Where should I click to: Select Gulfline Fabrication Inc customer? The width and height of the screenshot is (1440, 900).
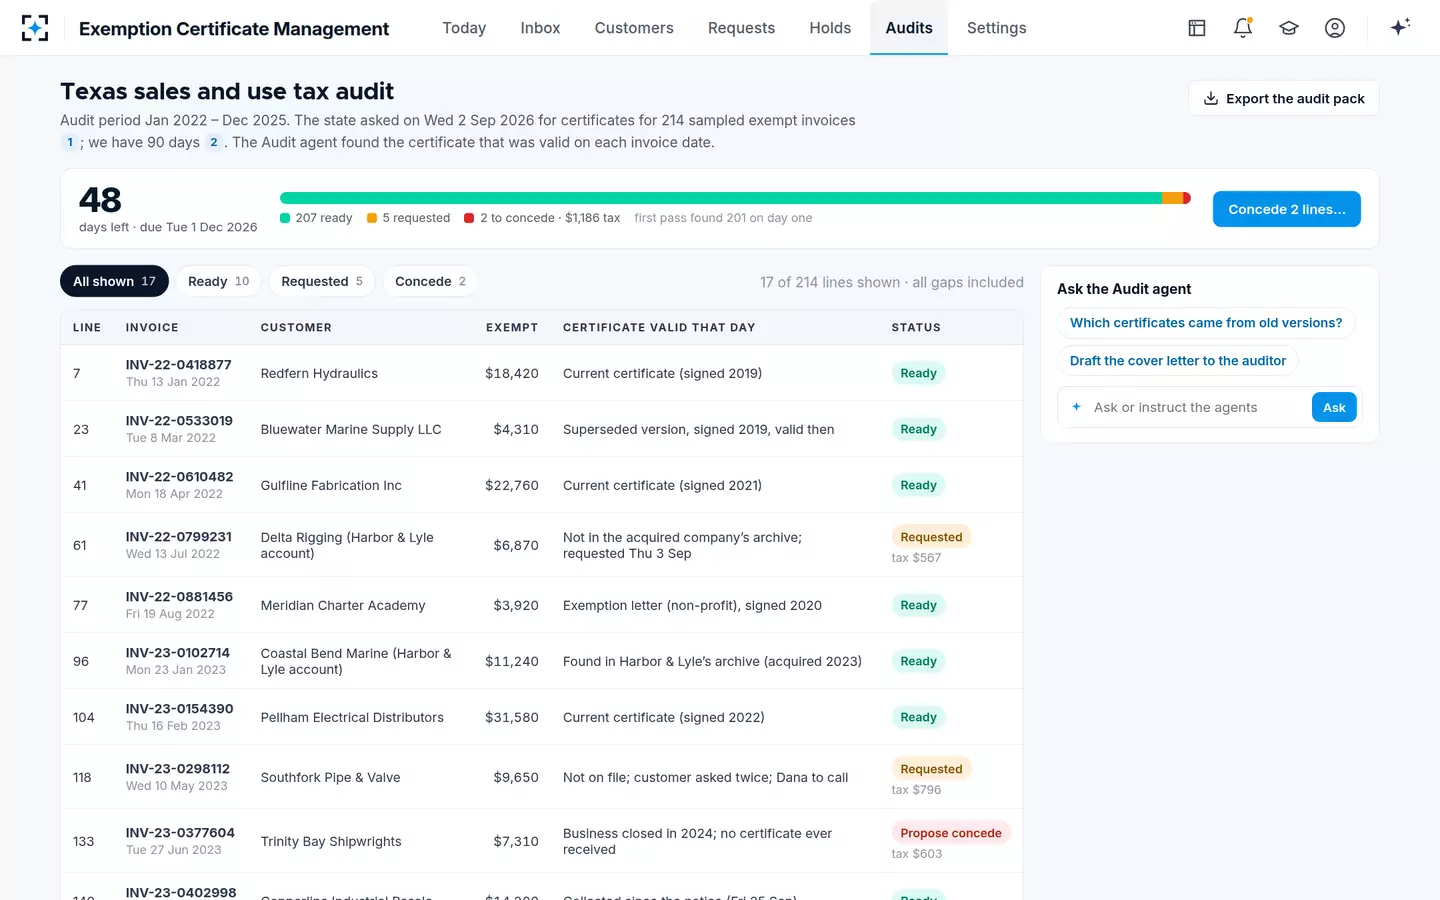point(331,485)
